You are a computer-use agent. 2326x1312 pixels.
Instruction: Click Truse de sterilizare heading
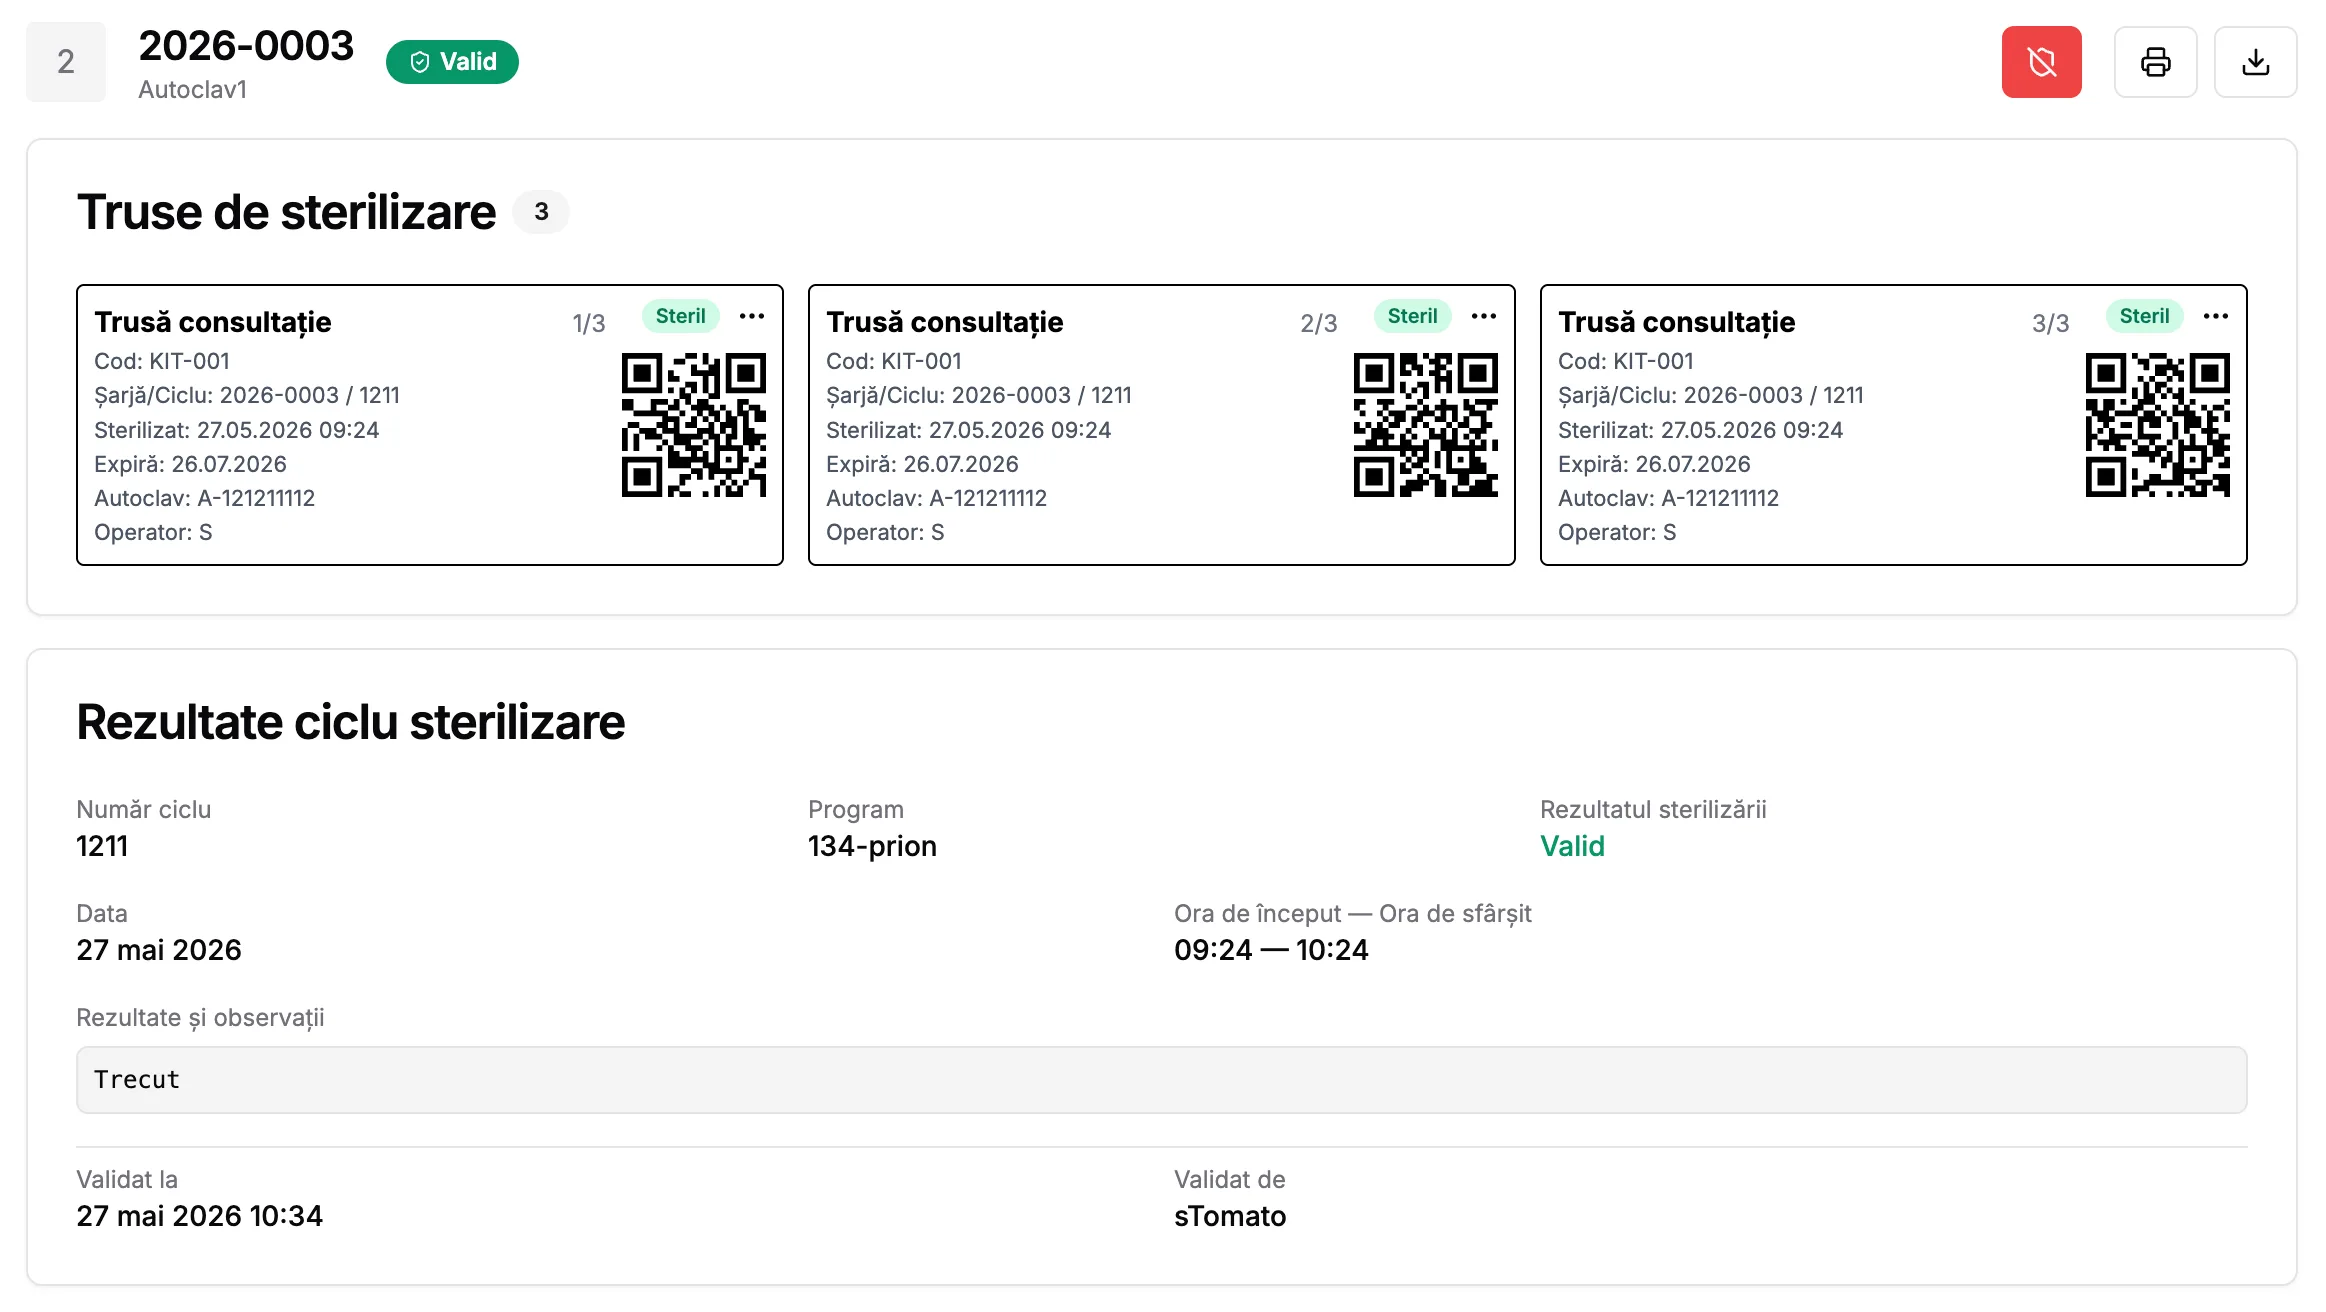[286, 212]
